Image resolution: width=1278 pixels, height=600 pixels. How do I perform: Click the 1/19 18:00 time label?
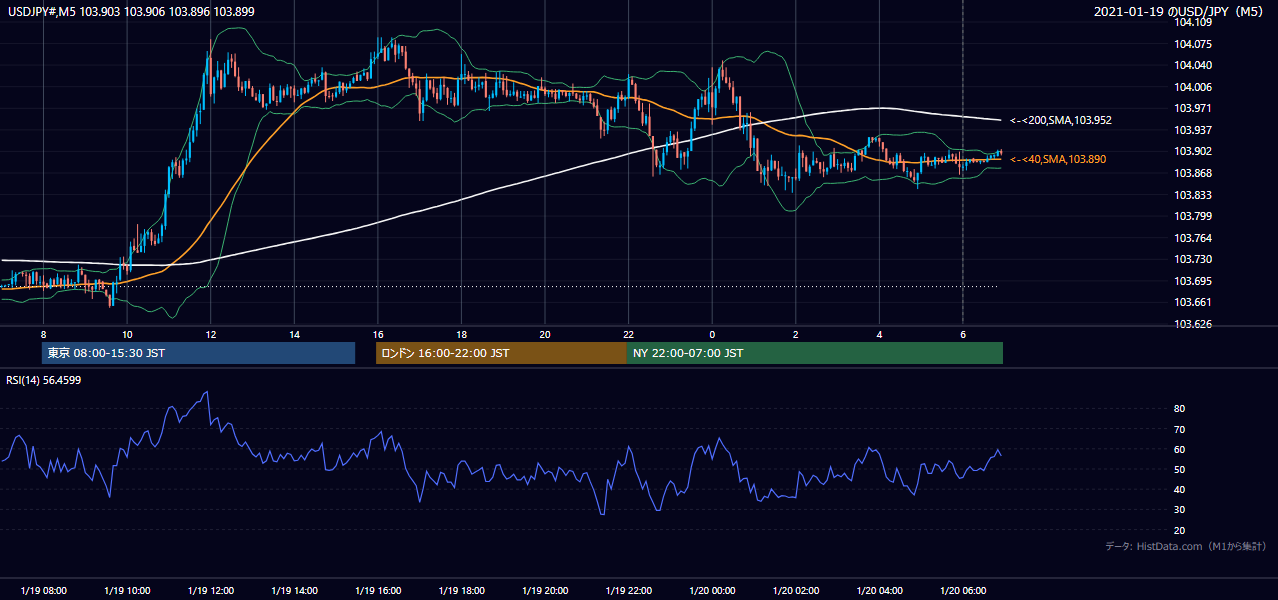click(461, 591)
